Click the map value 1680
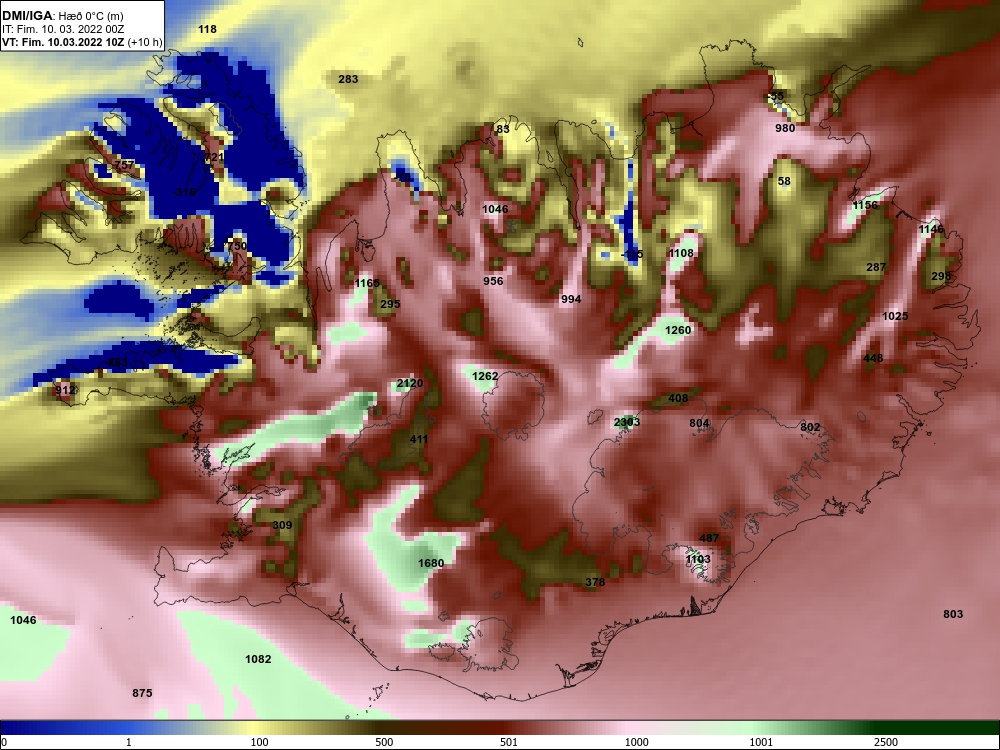The height and width of the screenshot is (750, 1000). tap(430, 563)
